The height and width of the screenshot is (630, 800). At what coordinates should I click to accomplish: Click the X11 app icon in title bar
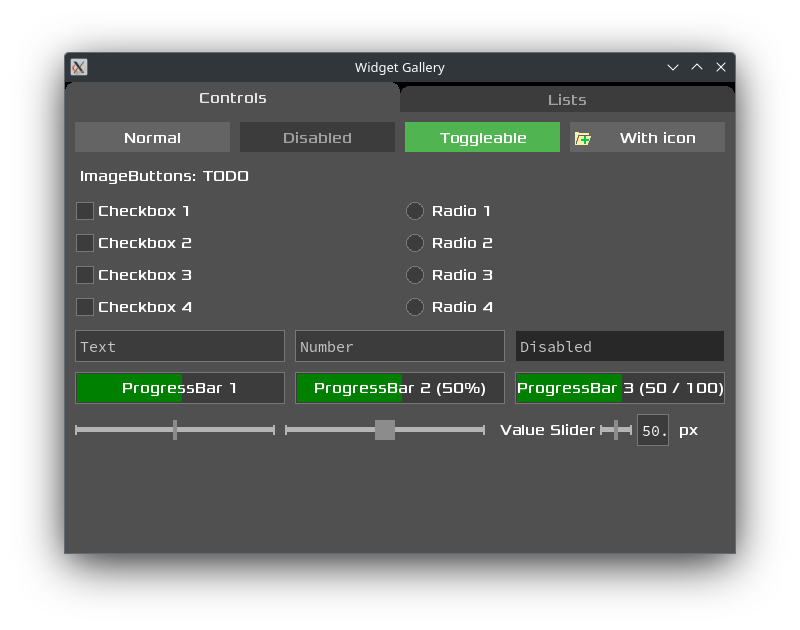(x=79, y=67)
